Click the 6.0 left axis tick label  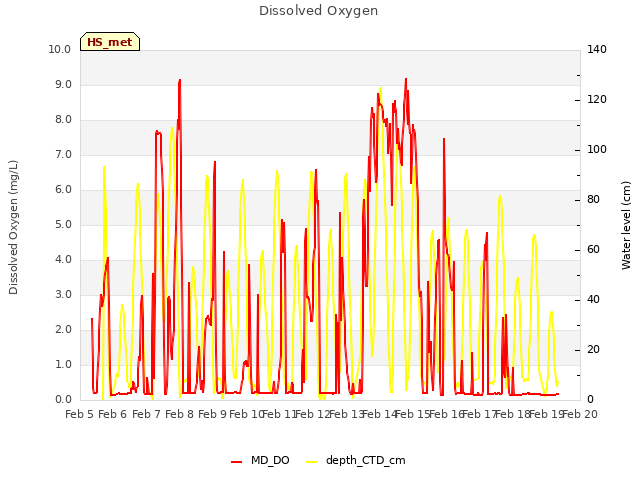[63, 190]
